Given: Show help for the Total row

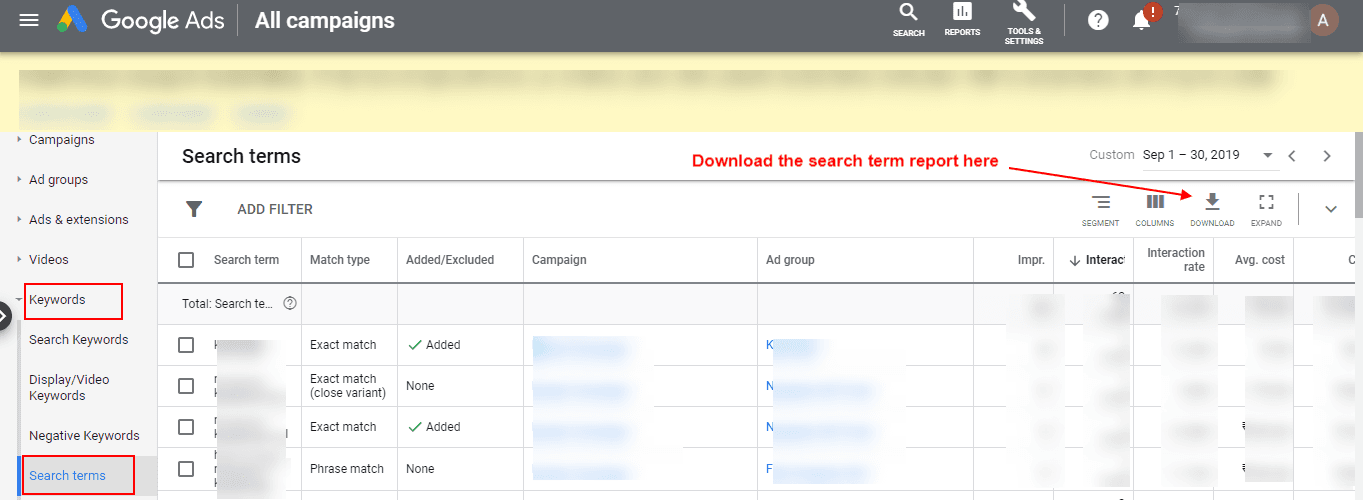Looking at the screenshot, I should click(x=290, y=303).
